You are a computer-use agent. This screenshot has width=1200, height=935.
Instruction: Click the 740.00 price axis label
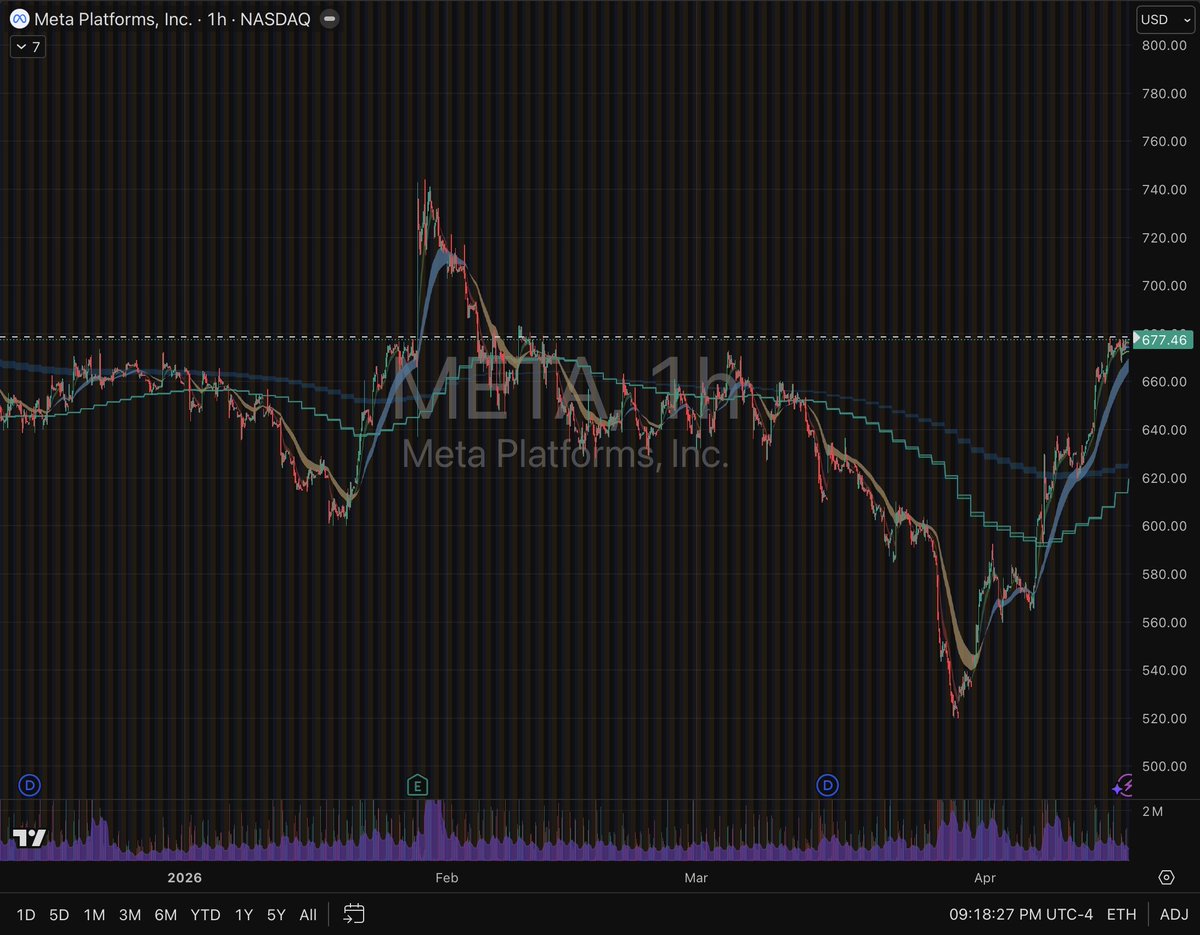[1163, 189]
